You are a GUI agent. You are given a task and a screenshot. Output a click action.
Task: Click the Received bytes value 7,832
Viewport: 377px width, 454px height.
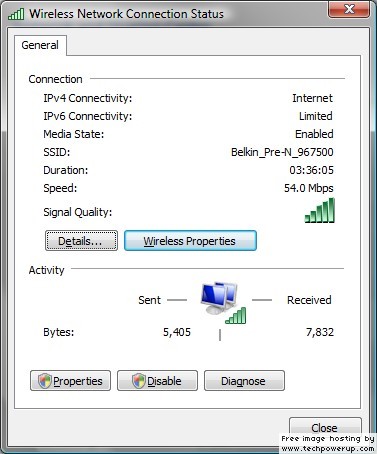(320, 332)
